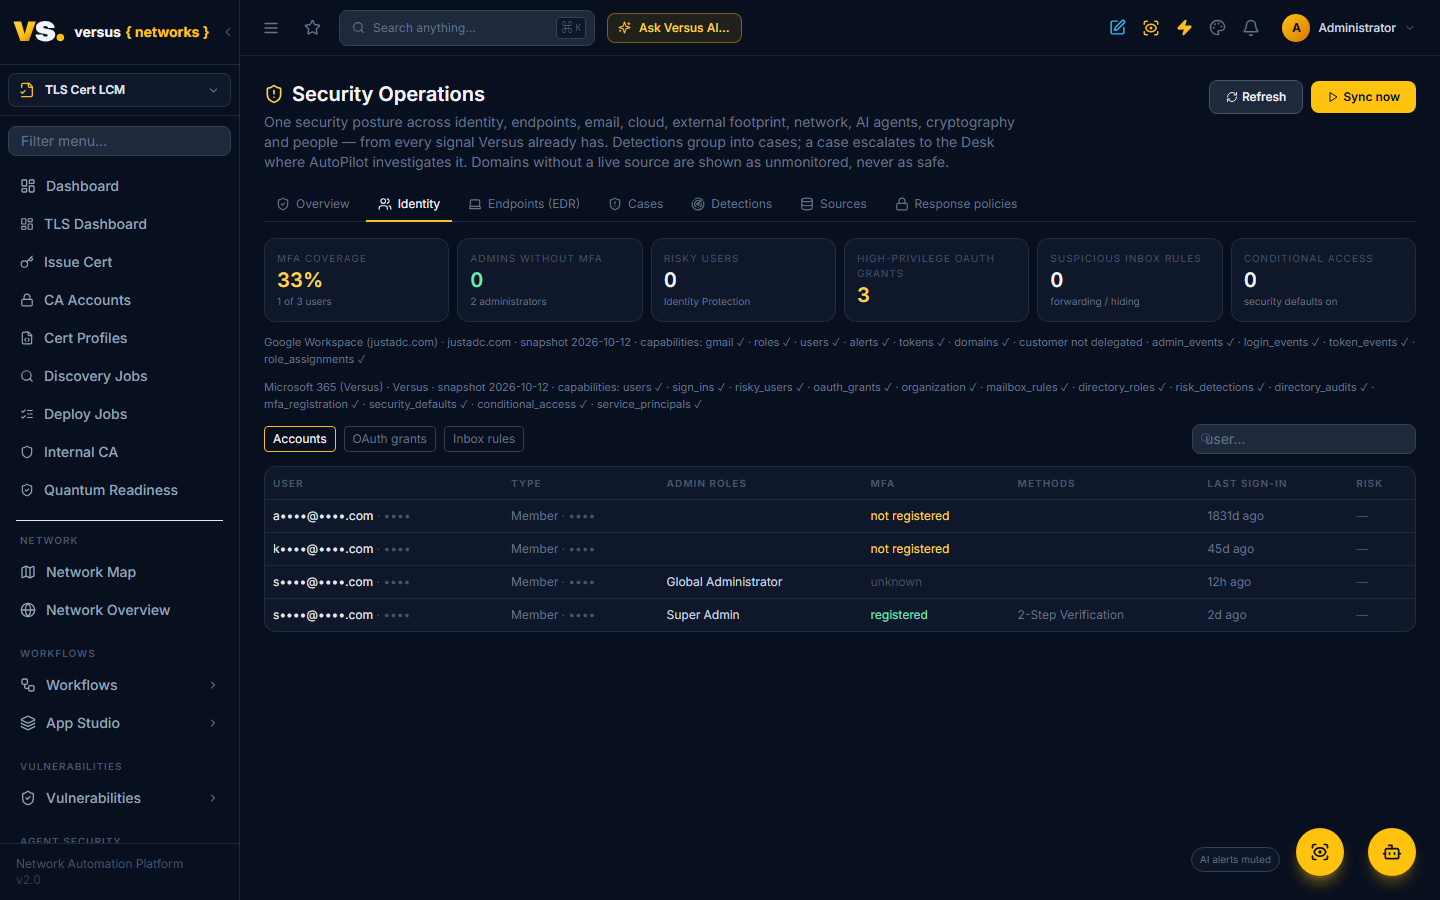
Task: Select the Accounts filter button
Action: (300, 439)
